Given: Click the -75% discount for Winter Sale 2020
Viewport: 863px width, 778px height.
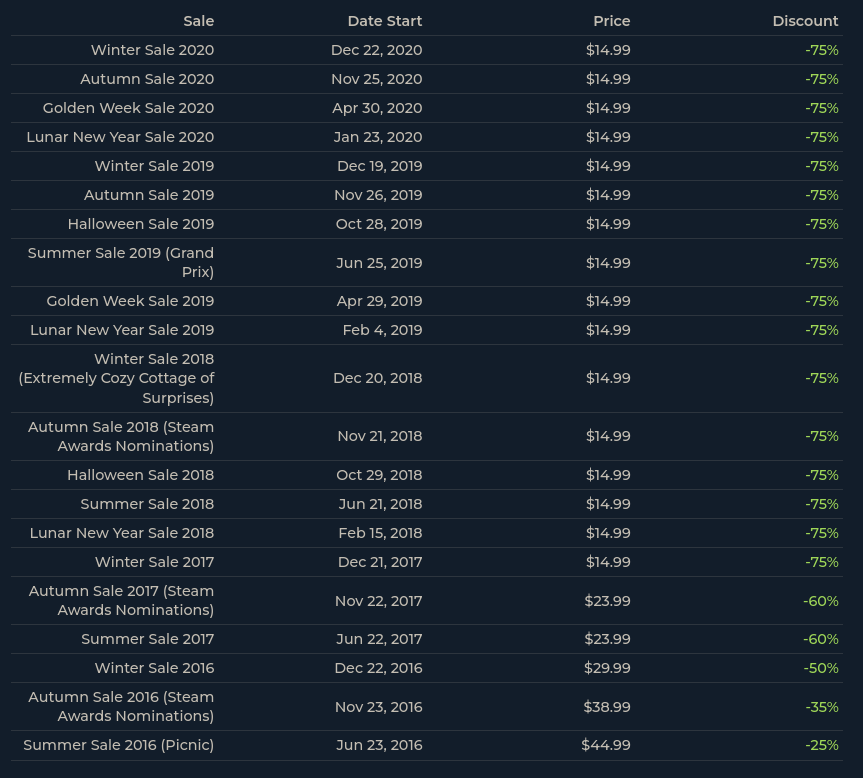Looking at the screenshot, I should 822,50.
